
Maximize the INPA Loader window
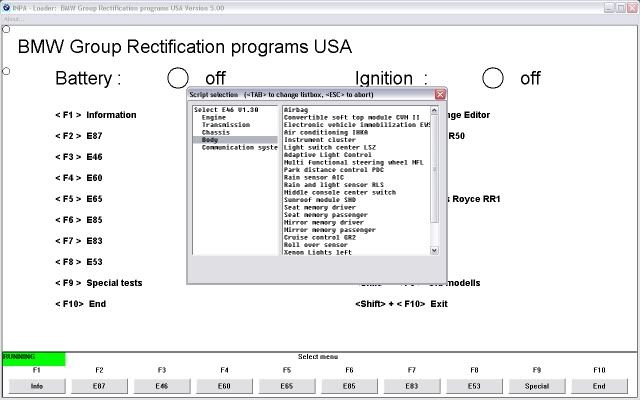point(621,7)
